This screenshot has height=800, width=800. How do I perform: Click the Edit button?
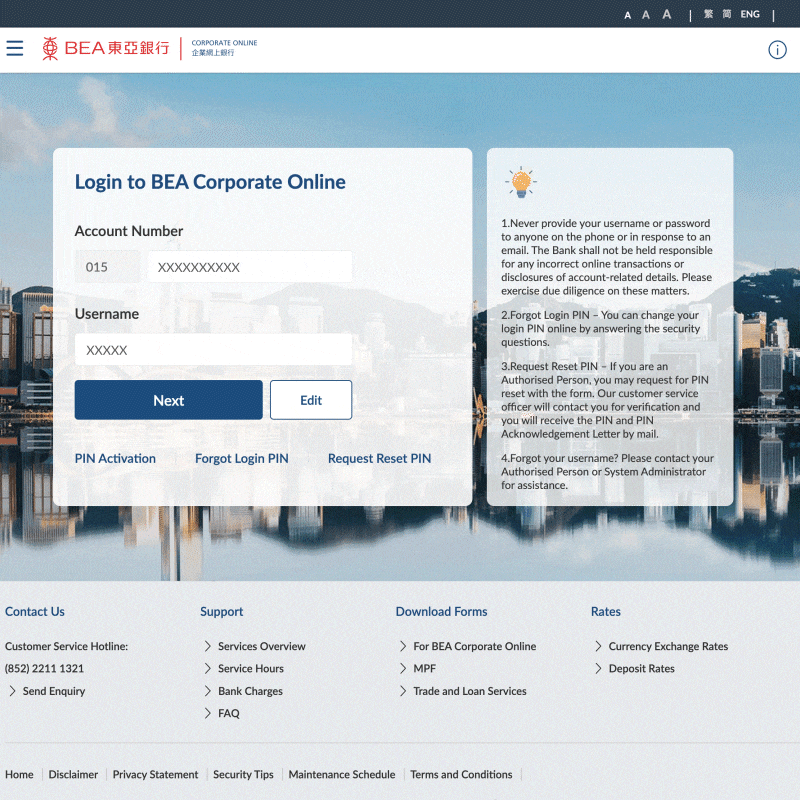(x=311, y=400)
